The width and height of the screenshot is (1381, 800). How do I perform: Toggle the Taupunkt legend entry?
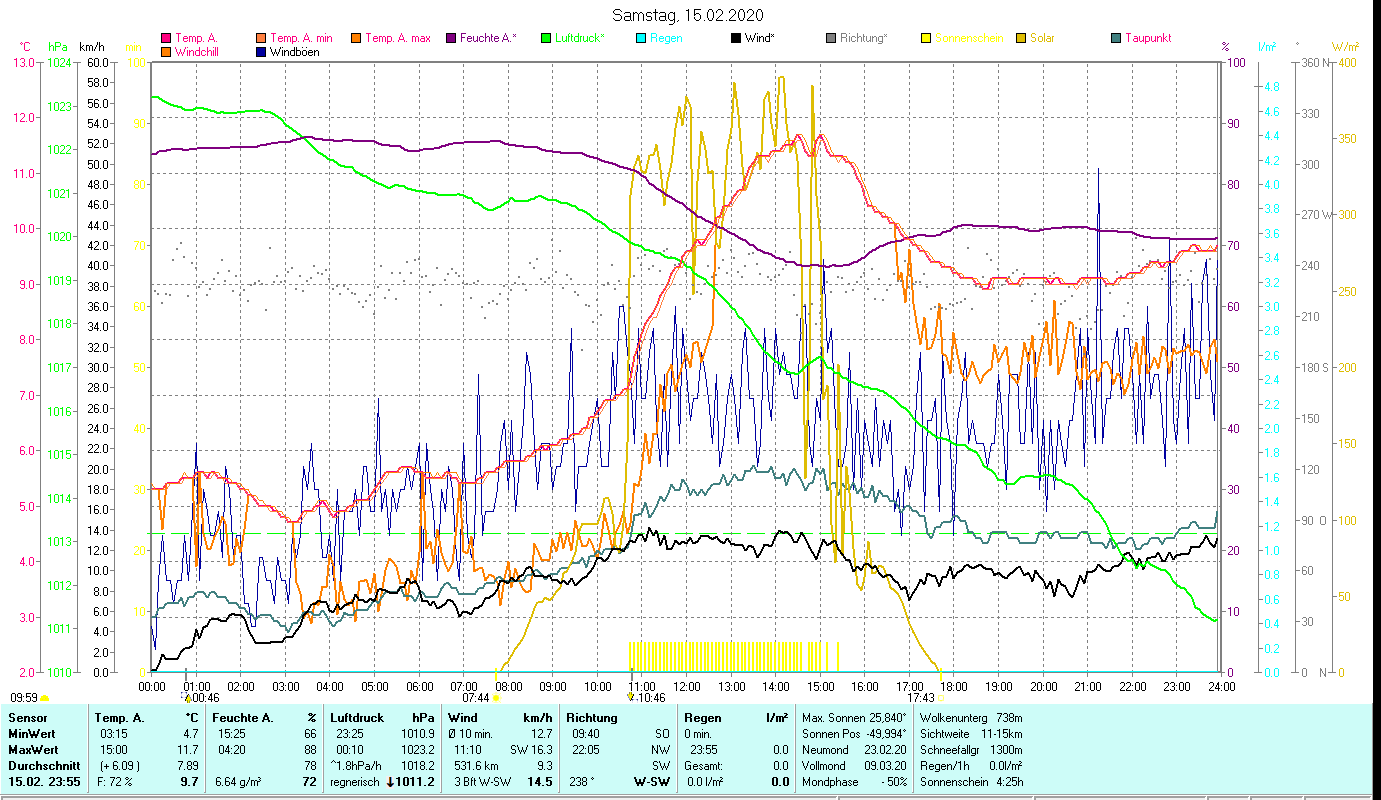(1147, 39)
